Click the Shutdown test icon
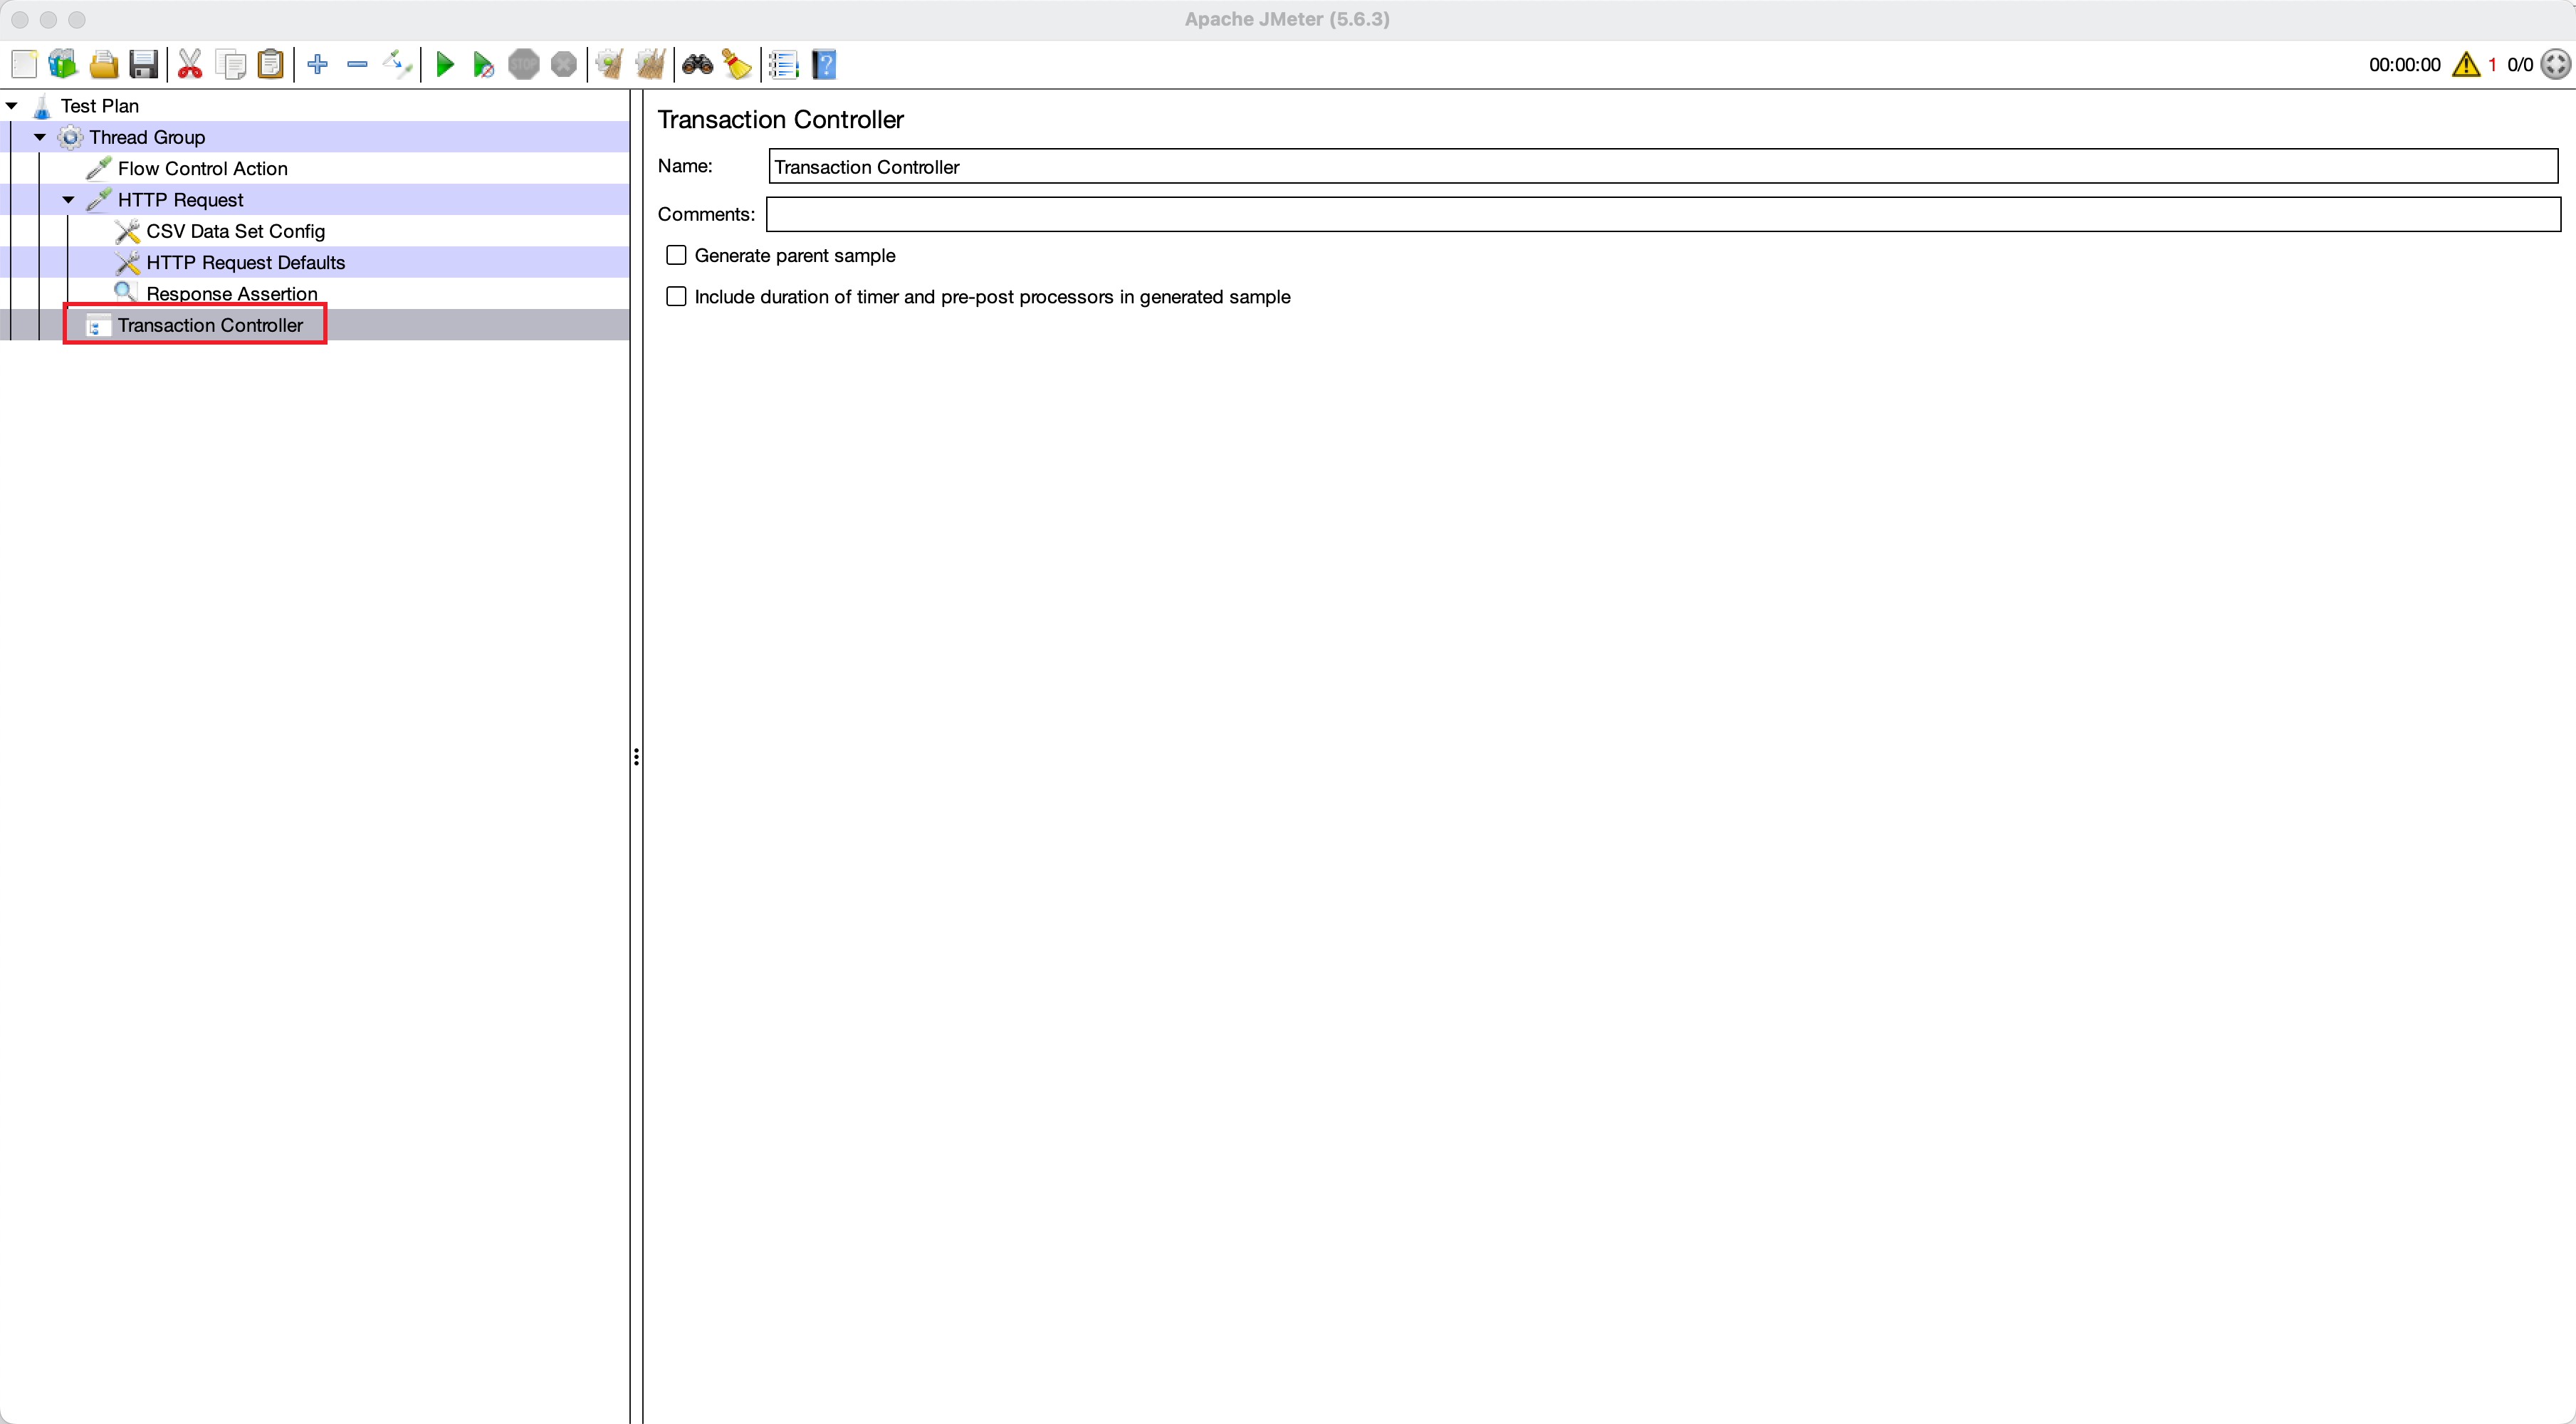Screen dimensions: 2576x1424 click(564, 65)
